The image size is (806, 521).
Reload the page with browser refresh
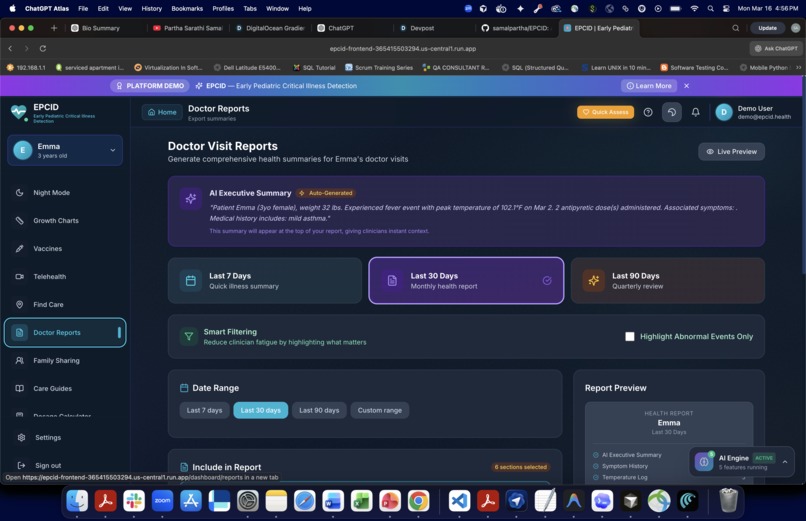click(43, 48)
